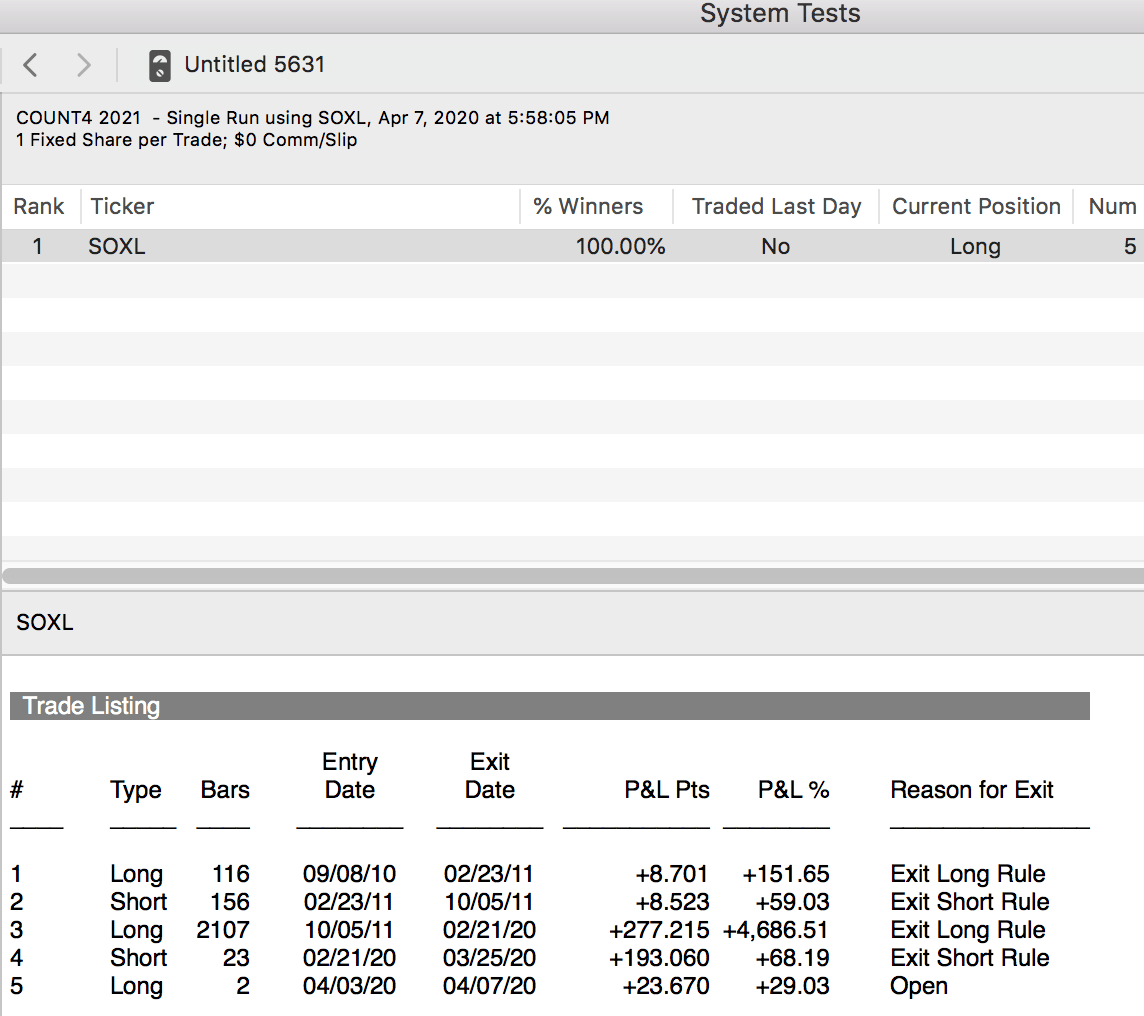This screenshot has width=1144, height=1016.
Task: Open the Untitled 5631 title label
Action: point(254,65)
